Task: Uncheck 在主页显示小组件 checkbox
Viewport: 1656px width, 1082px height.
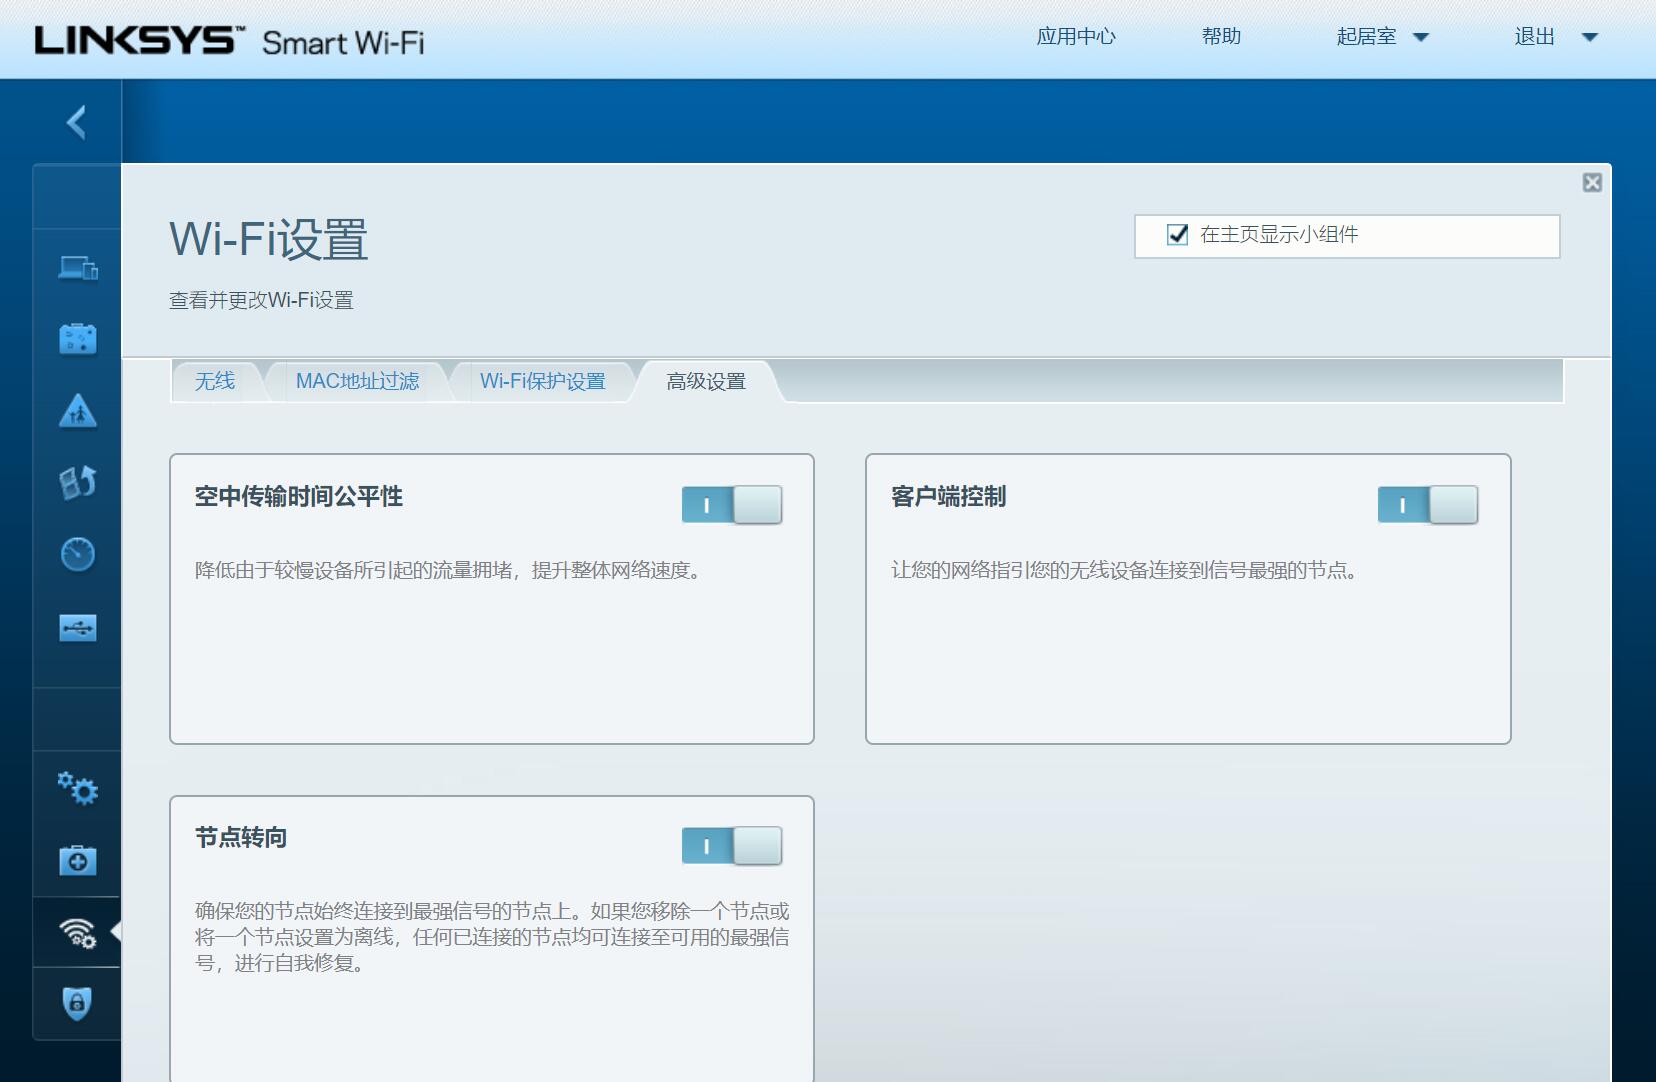Action: click(1178, 235)
